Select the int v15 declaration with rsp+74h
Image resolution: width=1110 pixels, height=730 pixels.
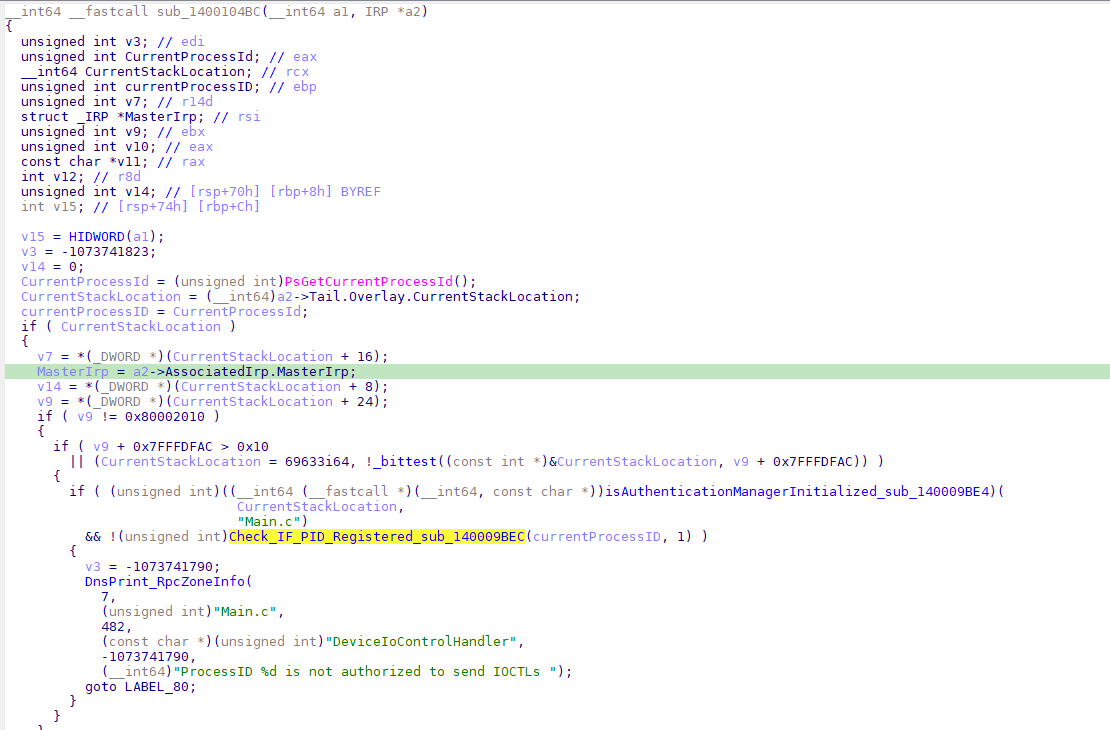140,207
